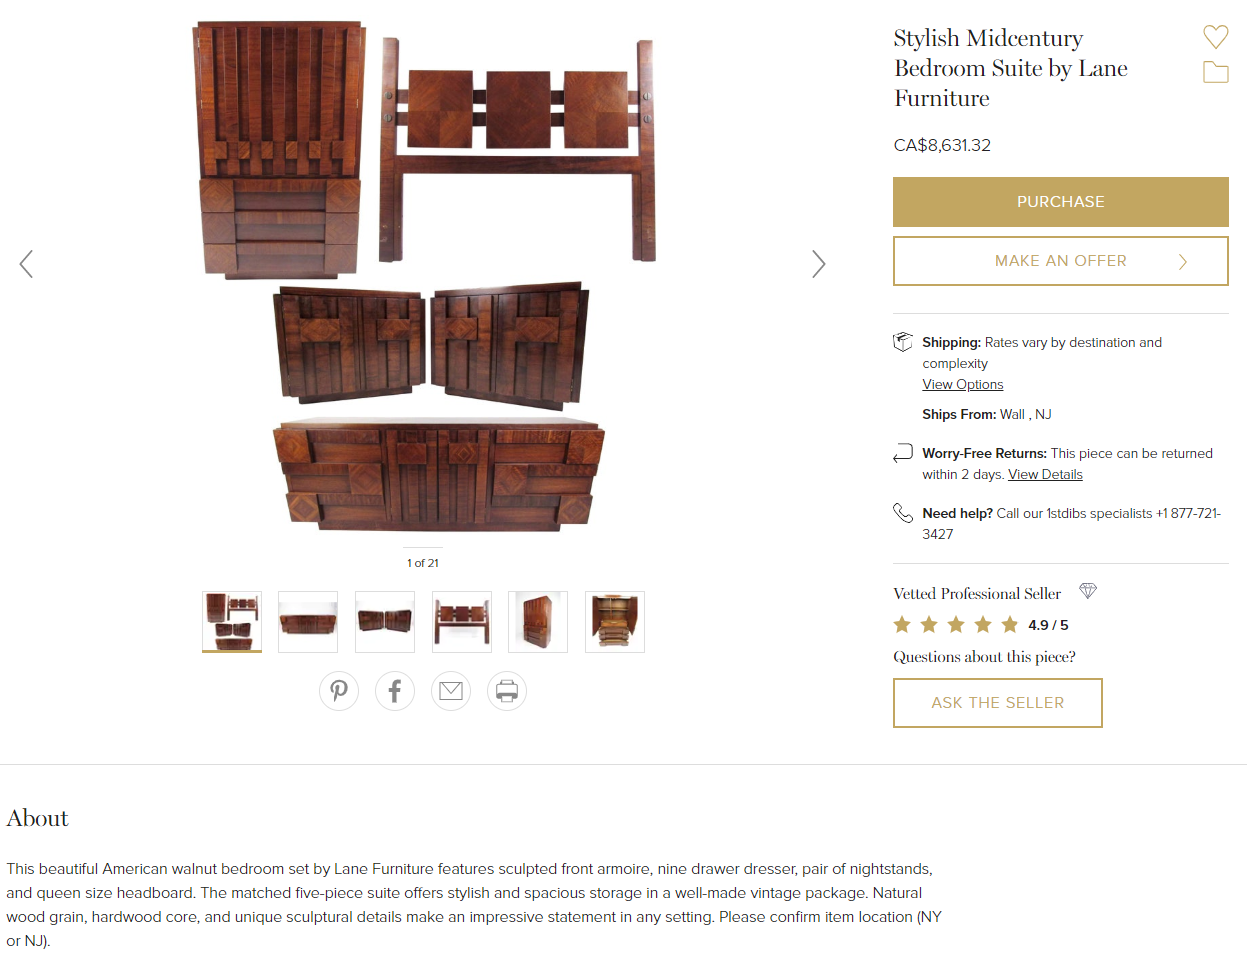Share listing by email icon

point(451,691)
